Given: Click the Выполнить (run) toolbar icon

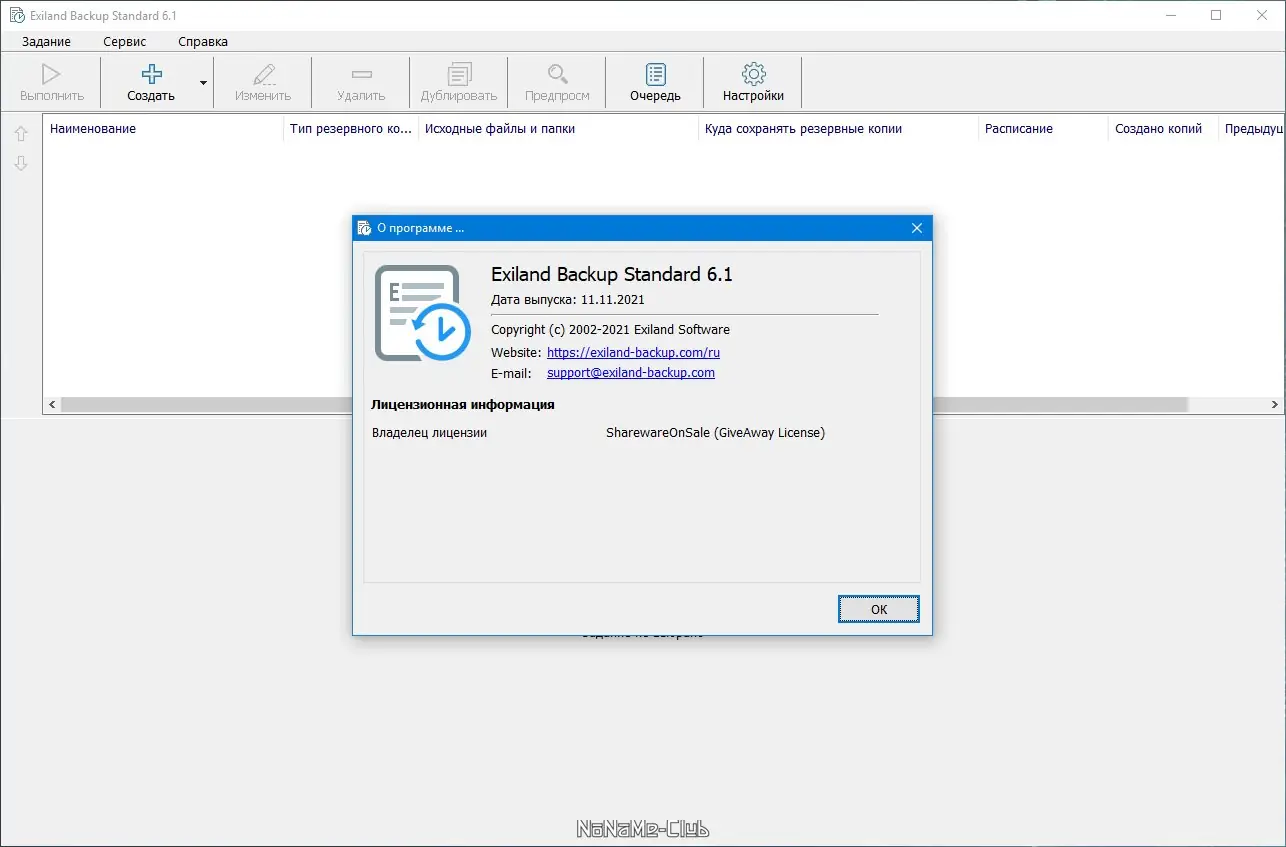Looking at the screenshot, I should tap(51, 74).
